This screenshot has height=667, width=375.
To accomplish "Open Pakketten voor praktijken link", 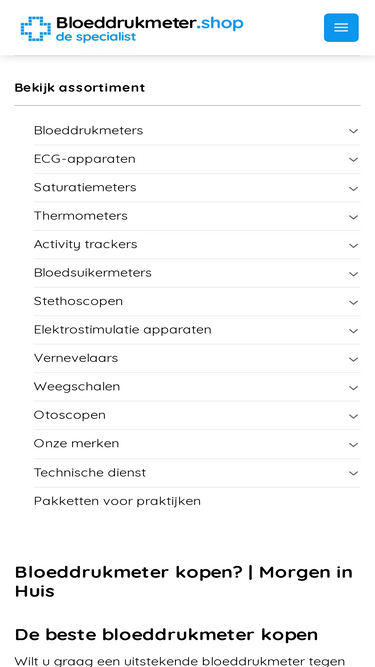I will tap(117, 501).
